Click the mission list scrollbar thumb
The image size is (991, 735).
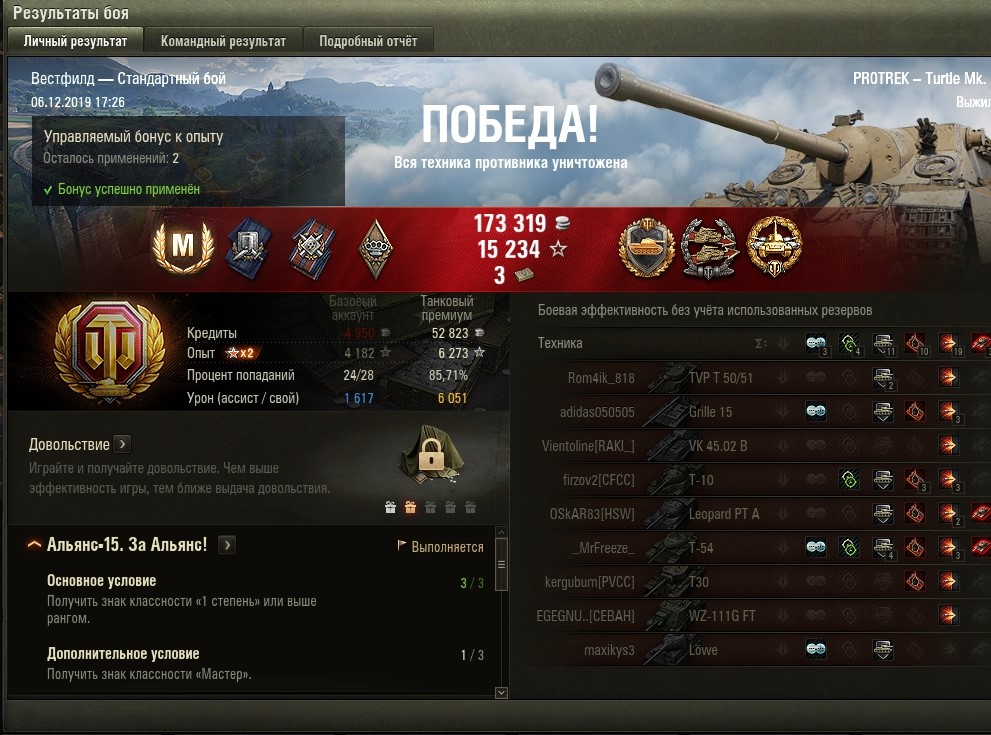point(501,564)
